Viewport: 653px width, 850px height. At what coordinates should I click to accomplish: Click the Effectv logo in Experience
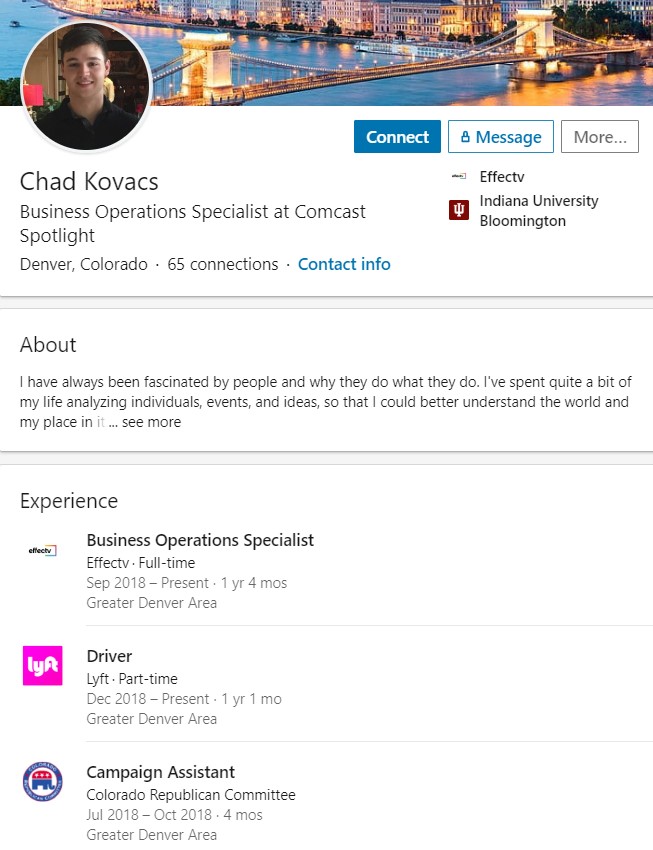pyautogui.click(x=42, y=550)
